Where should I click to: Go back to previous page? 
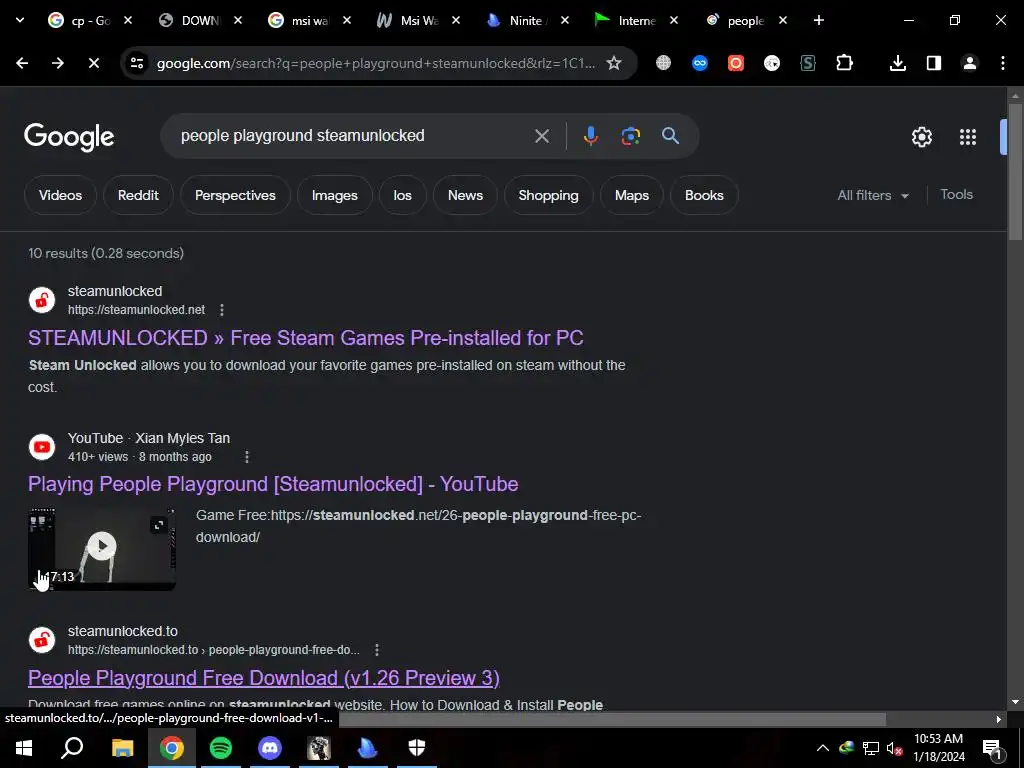pyautogui.click(x=22, y=63)
